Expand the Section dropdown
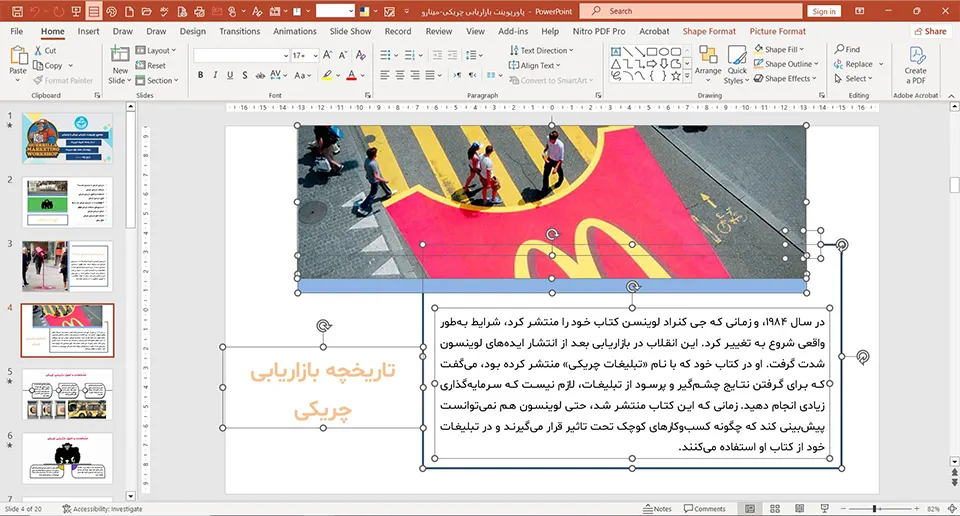 157,80
